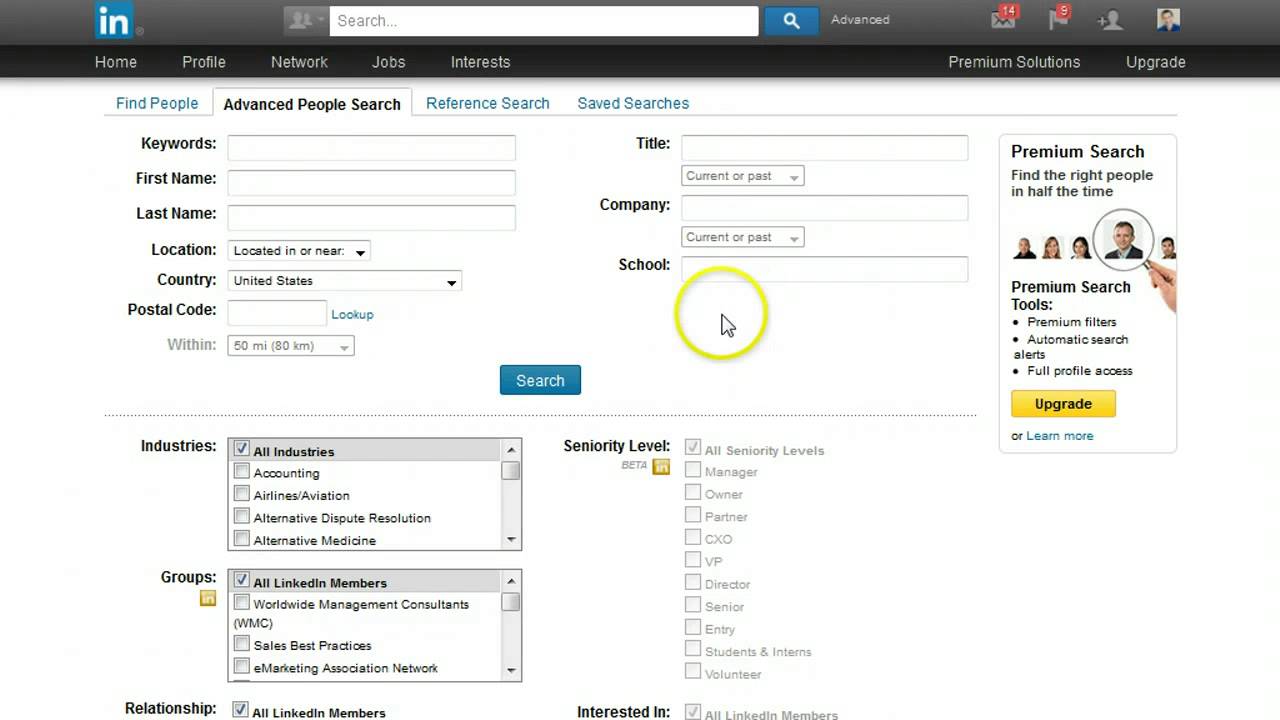The width and height of the screenshot is (1280, 720).
Task: Open the Home menu
Action: (116, 62)
